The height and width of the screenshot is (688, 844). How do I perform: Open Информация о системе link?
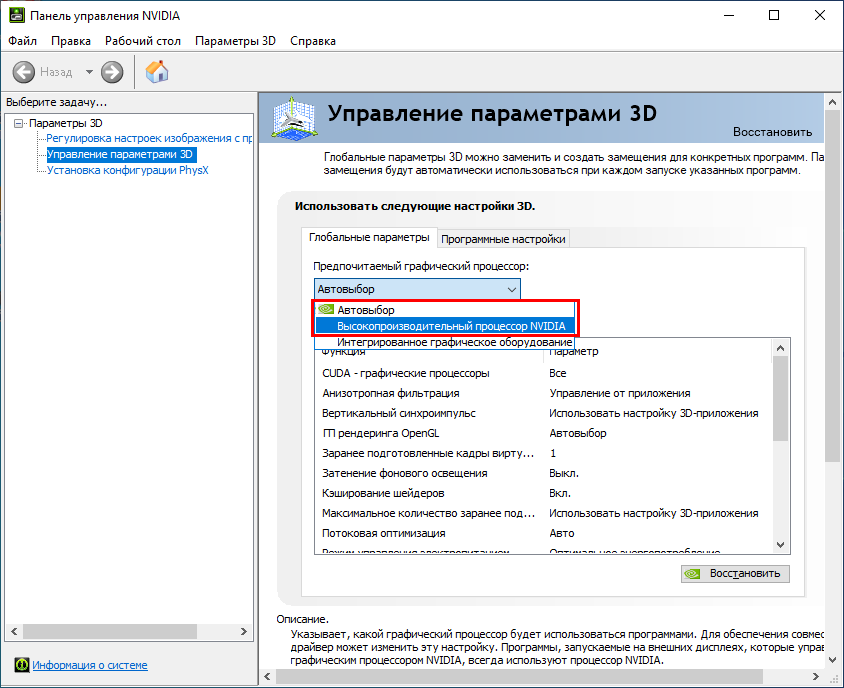90,665
